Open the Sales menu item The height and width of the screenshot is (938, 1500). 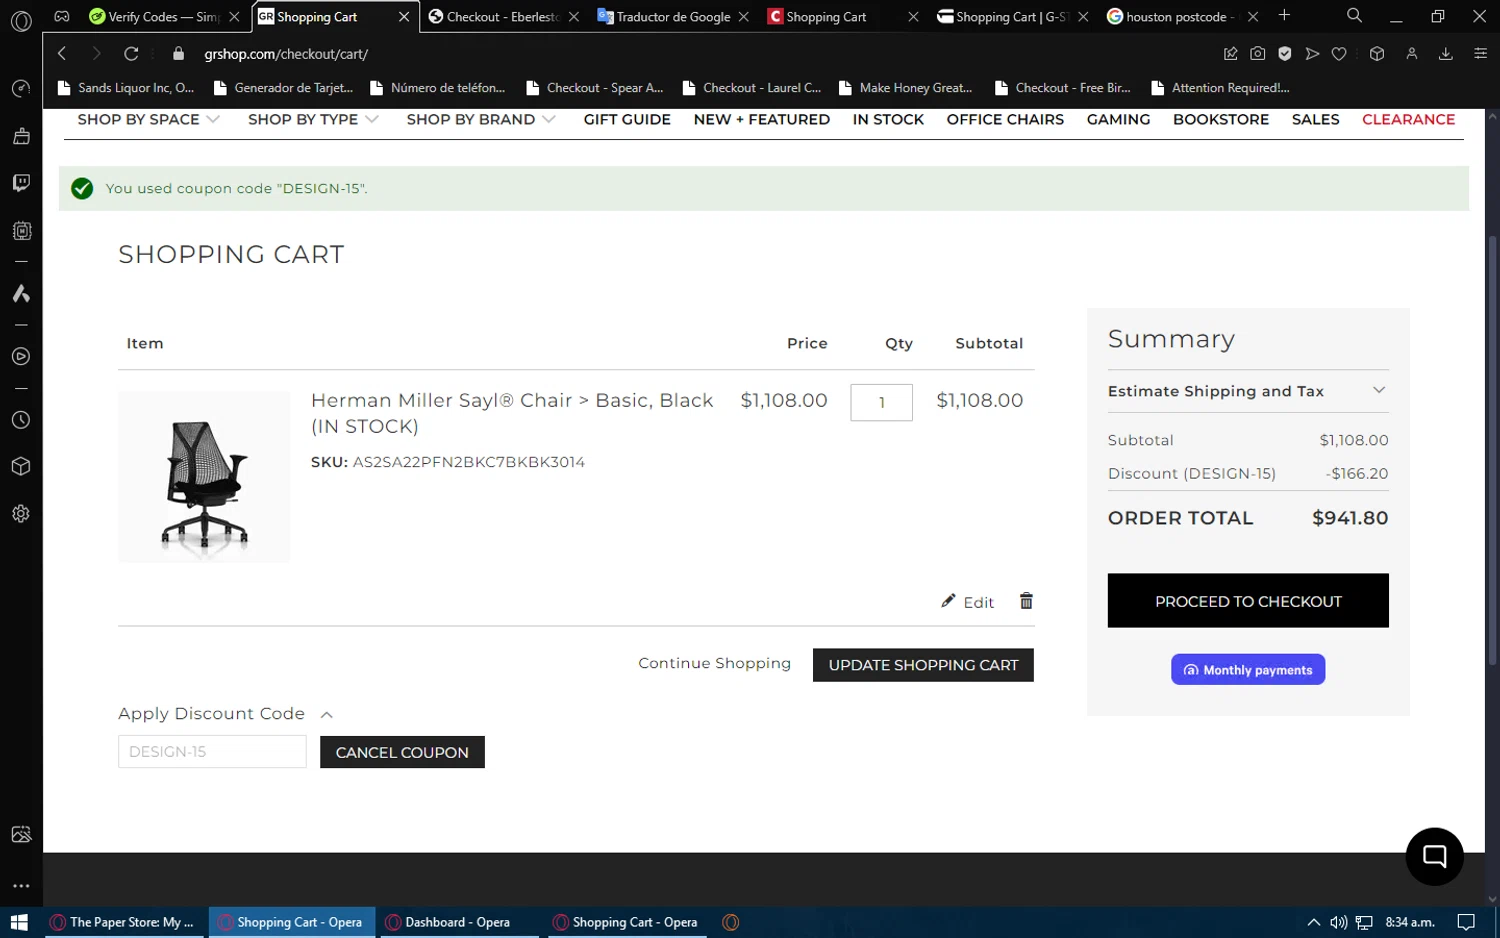pyautogui.click(x=1315, y=119)
